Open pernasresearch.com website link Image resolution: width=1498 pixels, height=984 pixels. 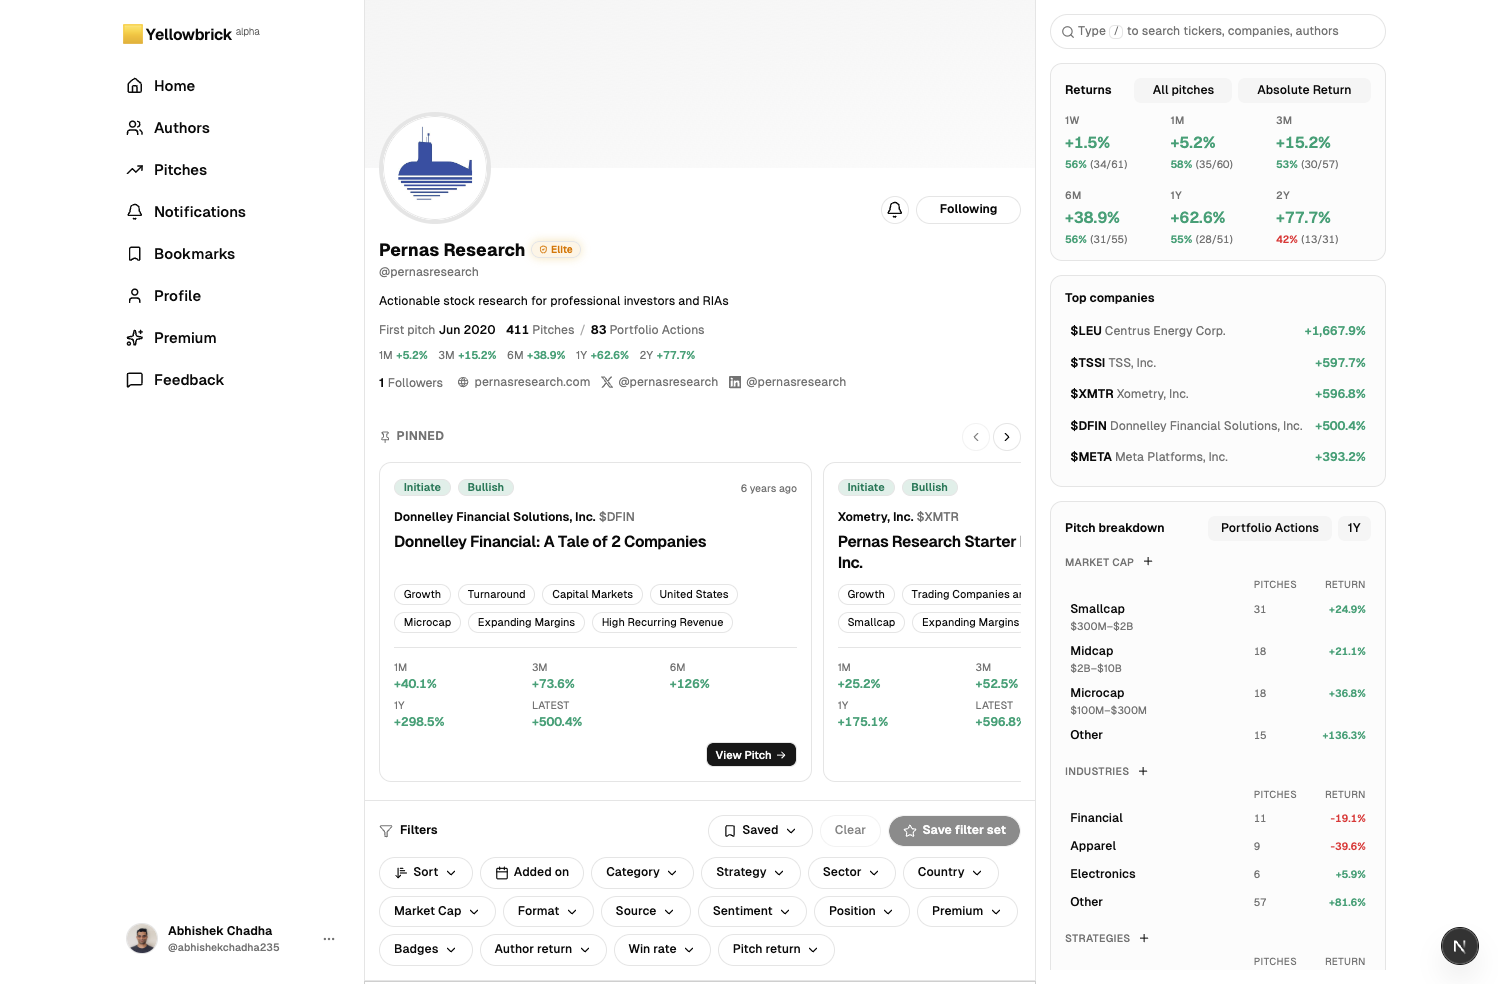tap(524, 382)
